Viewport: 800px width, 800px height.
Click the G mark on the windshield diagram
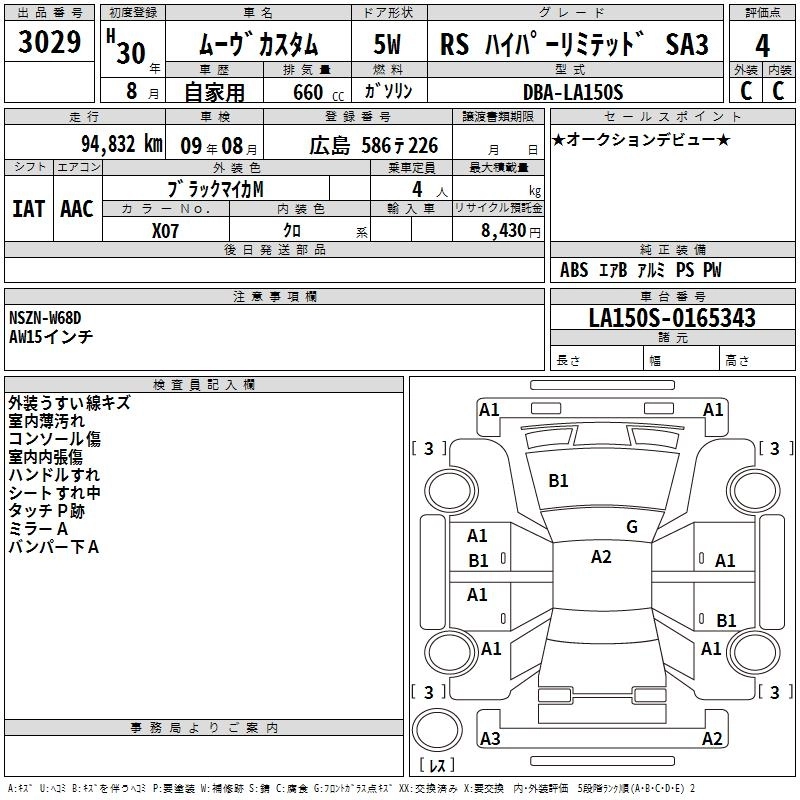point(631,527)
